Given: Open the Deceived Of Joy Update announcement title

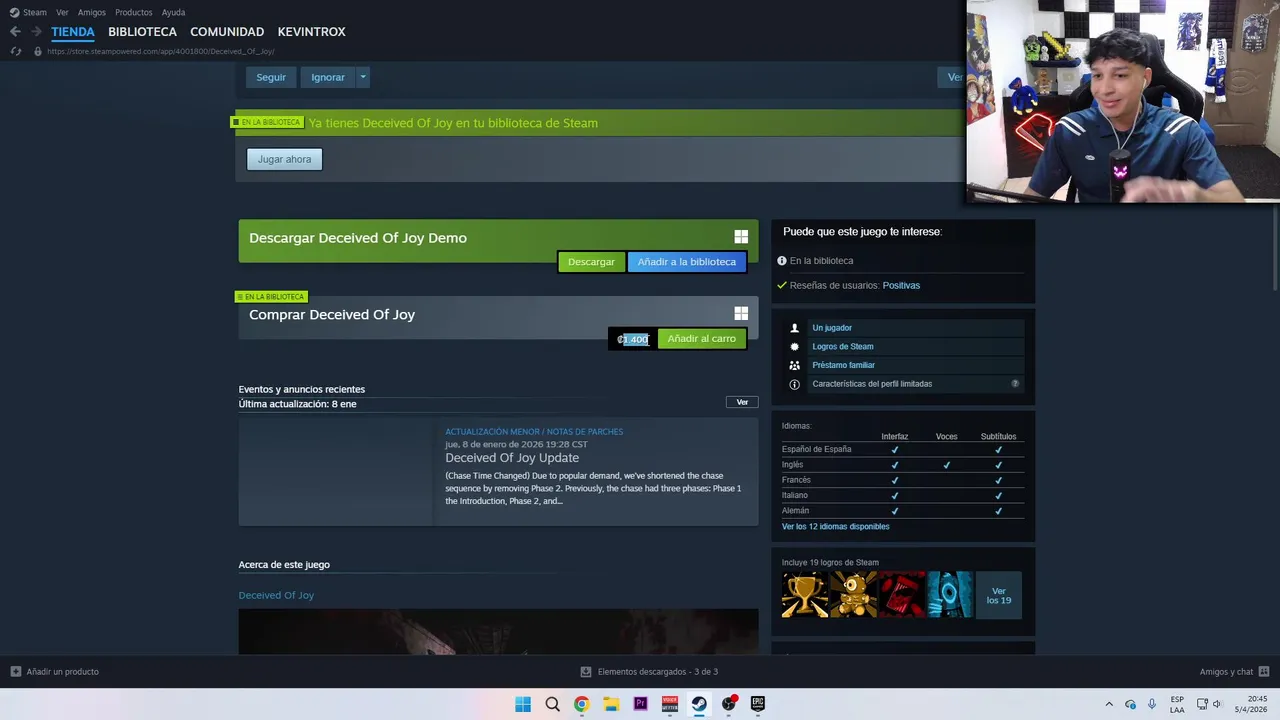Looking at the screenshot, I should [x=512, y=458].
